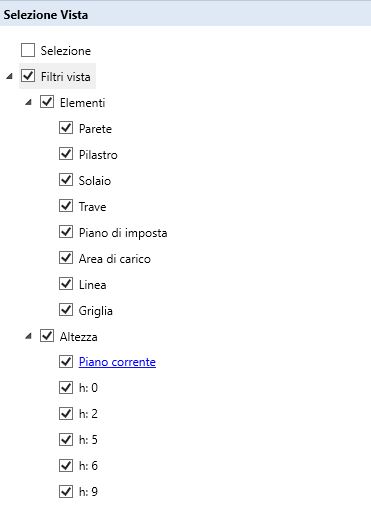Select the h: 5 tree item label
Screen dimensions: 371x512
(88, 440)
